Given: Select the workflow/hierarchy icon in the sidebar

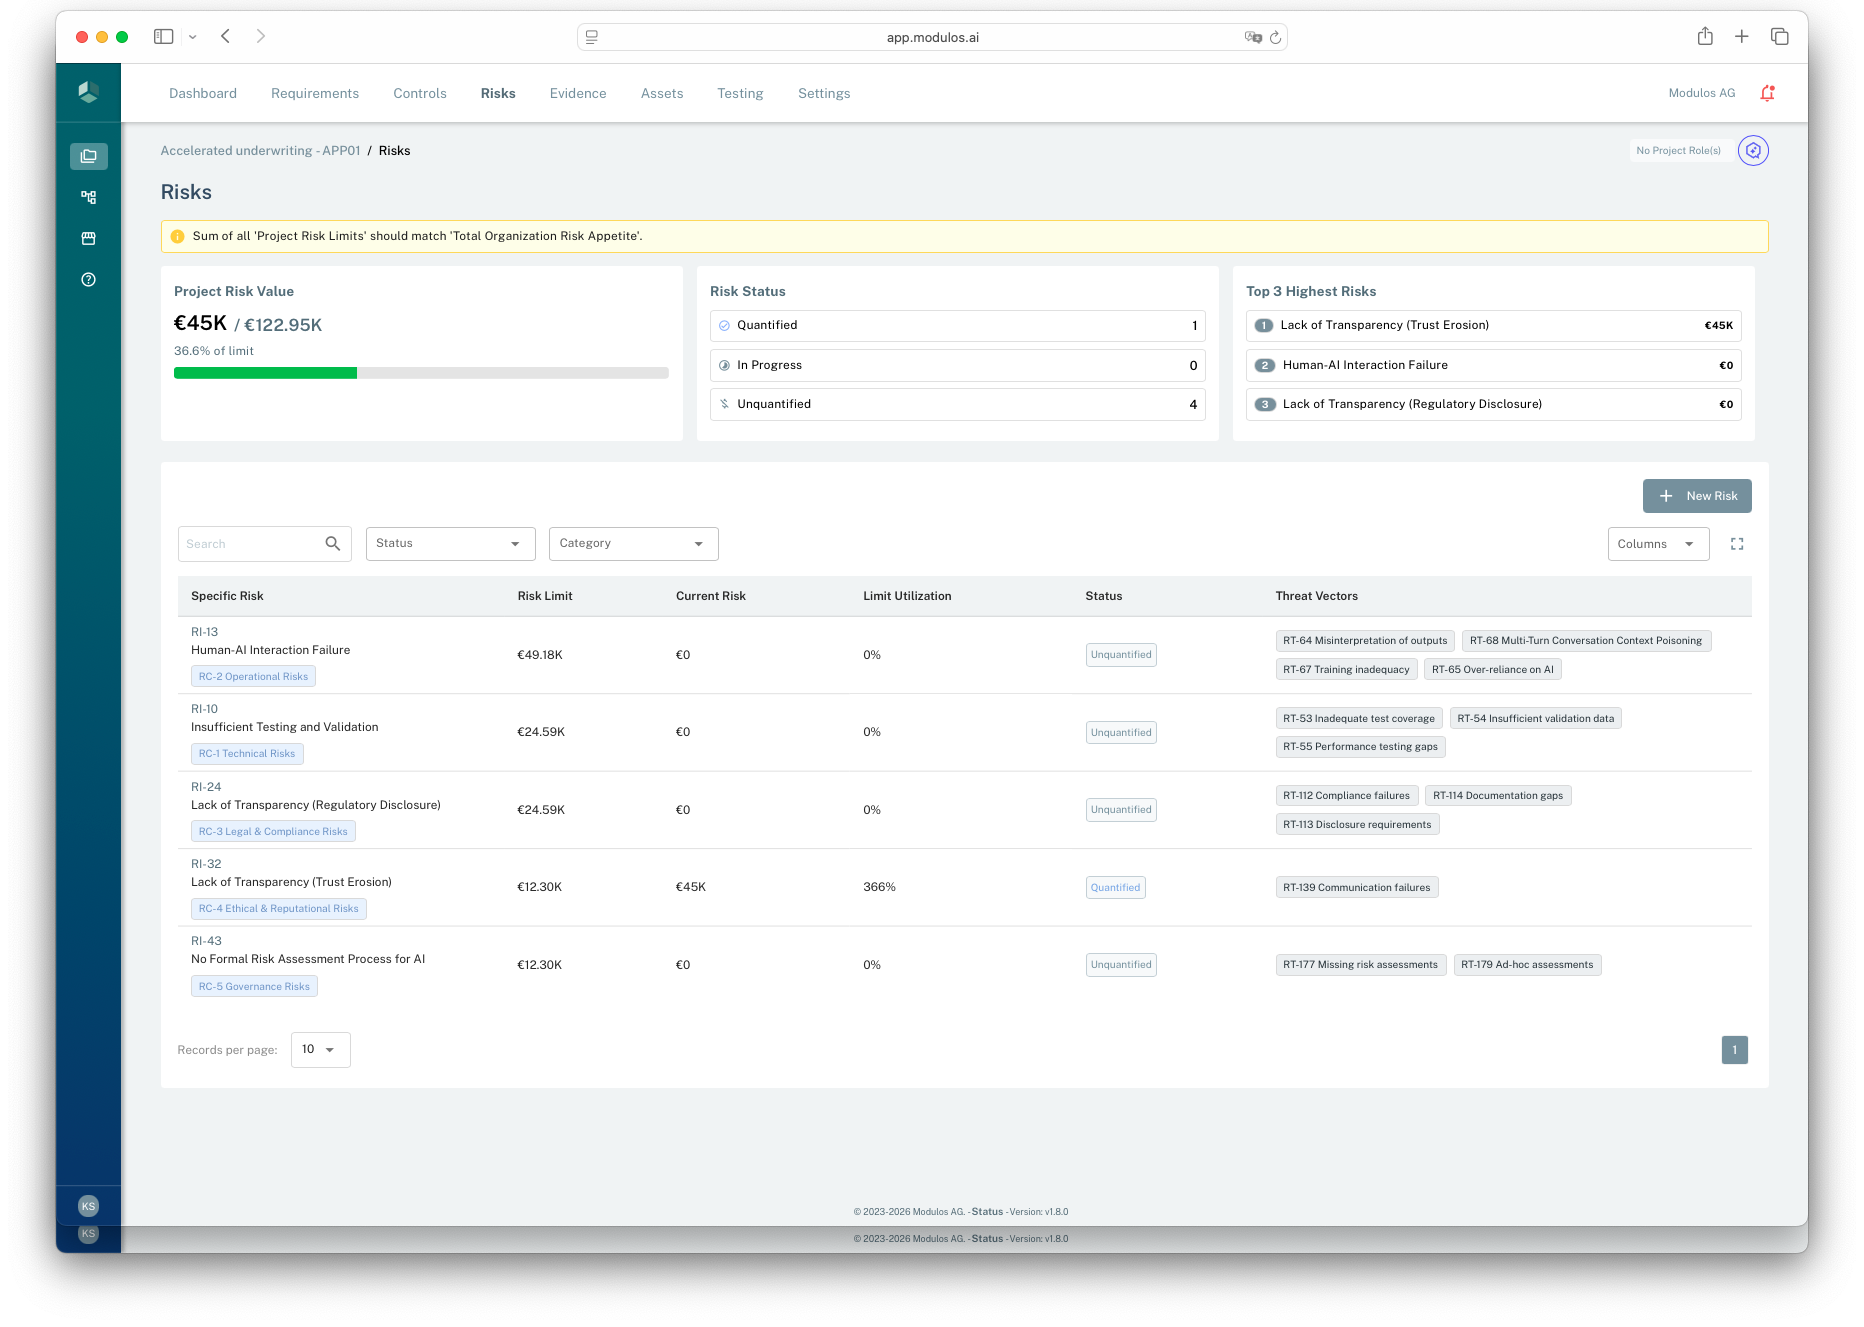Looking at the screenshot, I should tap(88, 197).
